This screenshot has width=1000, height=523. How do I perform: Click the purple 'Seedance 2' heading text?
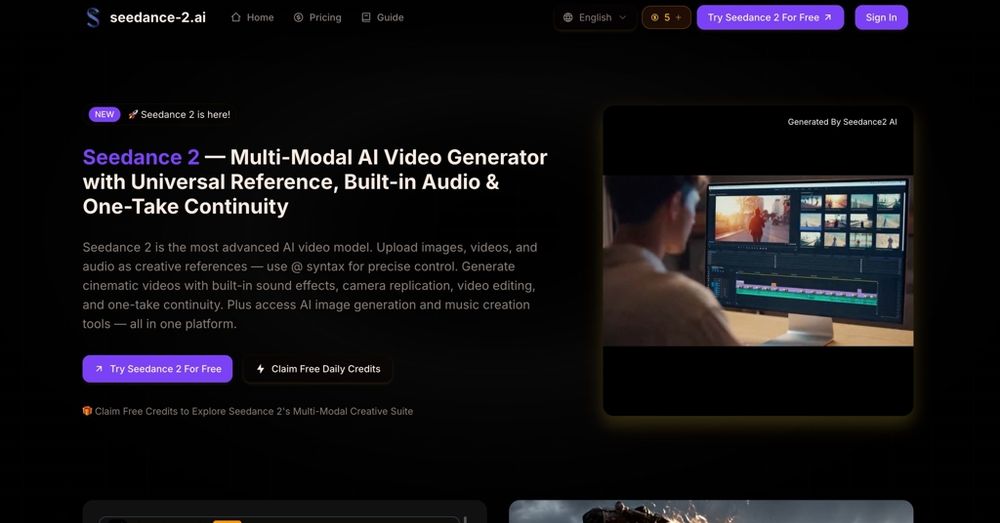pyautogui.click(x=141, y=157)
